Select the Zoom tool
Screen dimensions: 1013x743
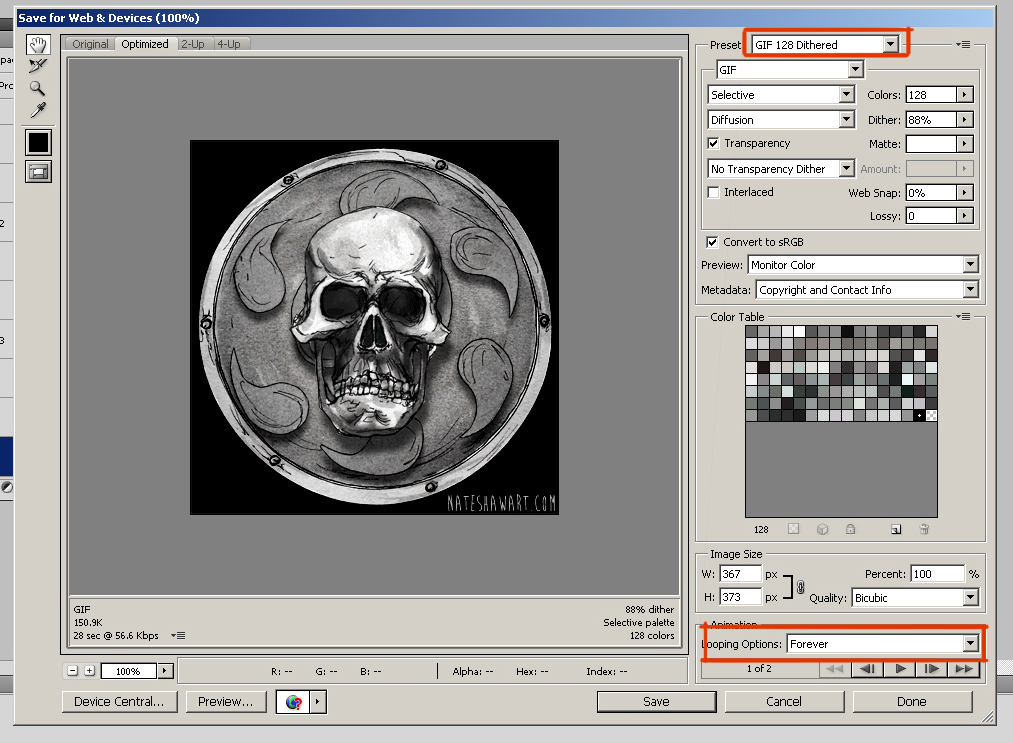point(38,88)
